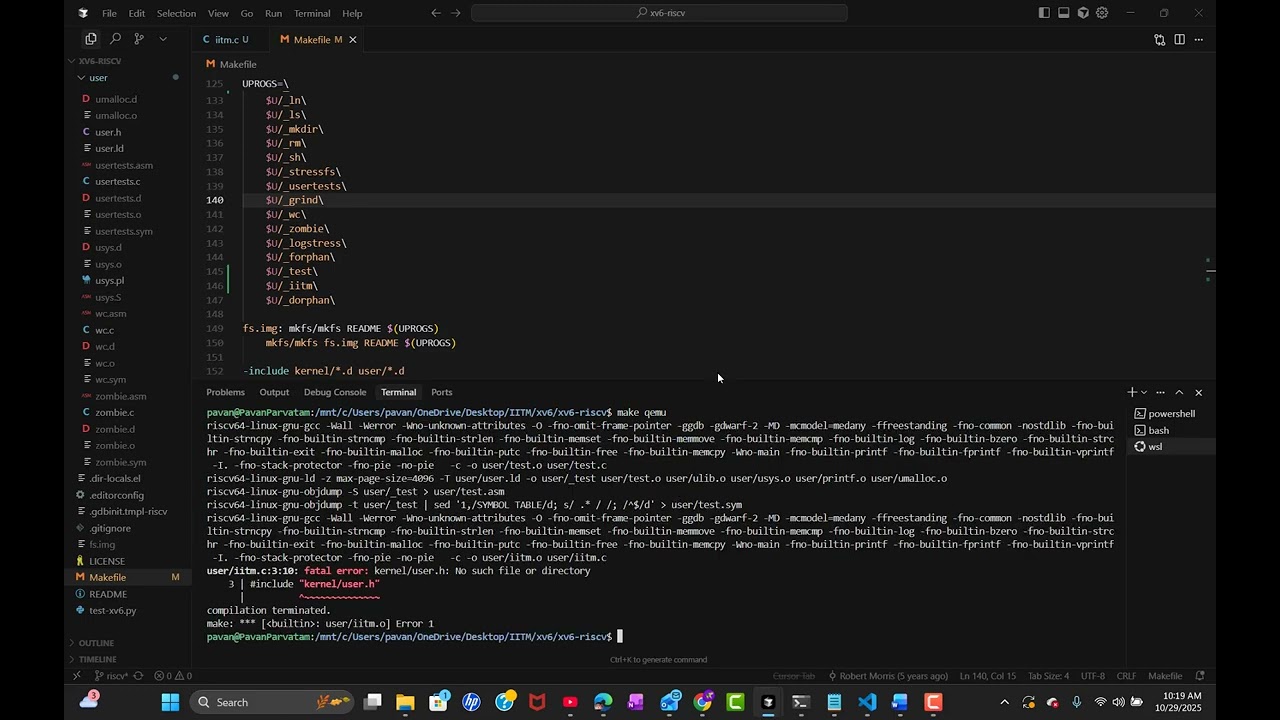Open the remote window indicator in status bar

pyautogui.click(x=76, y=676)
